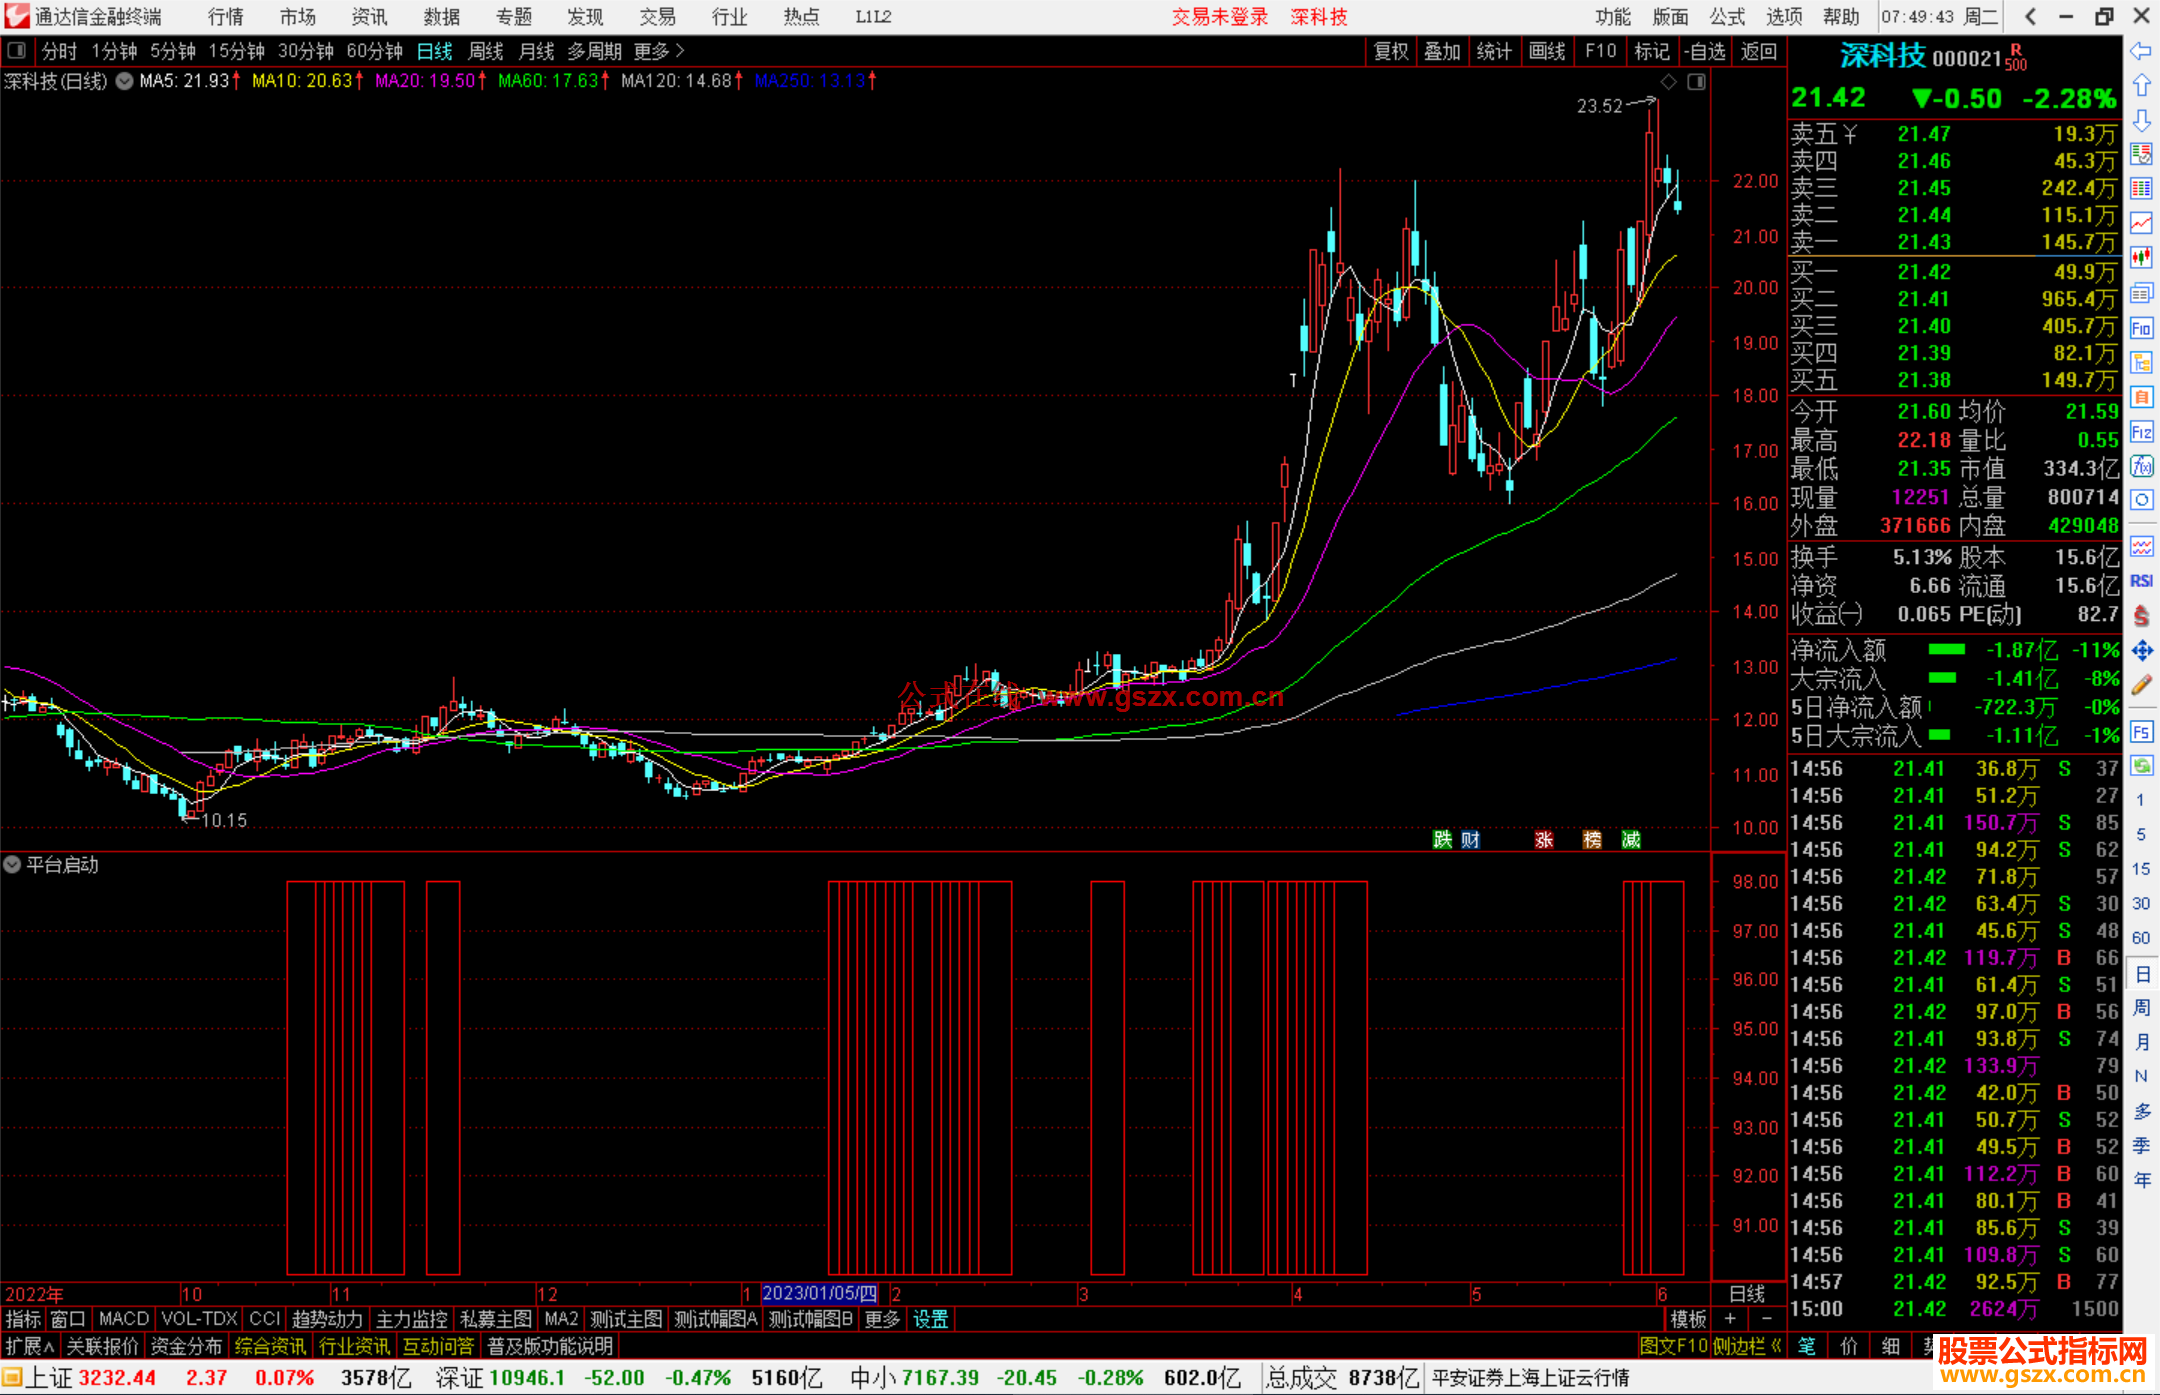
Task: Open the 行情 menu
Action: (225, 17)
